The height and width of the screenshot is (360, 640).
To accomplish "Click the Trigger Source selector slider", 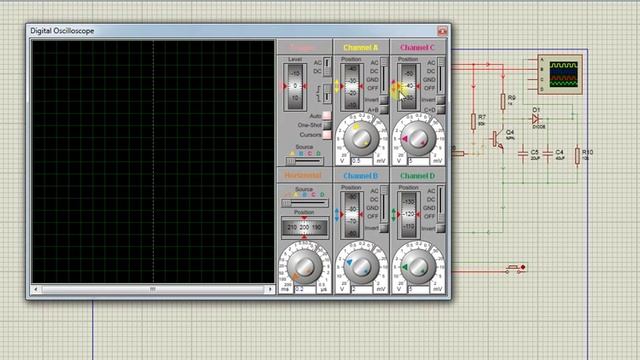I will 304,161.
